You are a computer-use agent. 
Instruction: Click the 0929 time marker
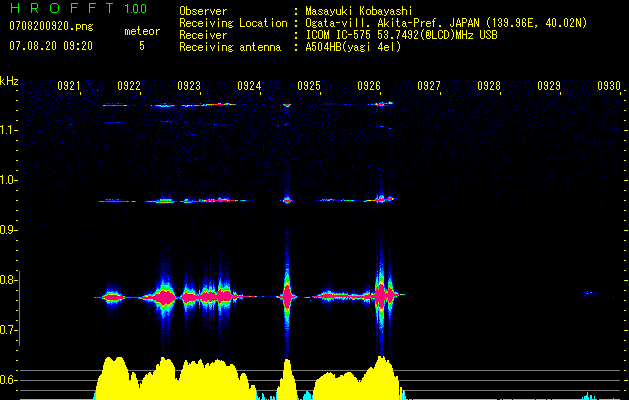pyautogui.click(x=549, y=86)
